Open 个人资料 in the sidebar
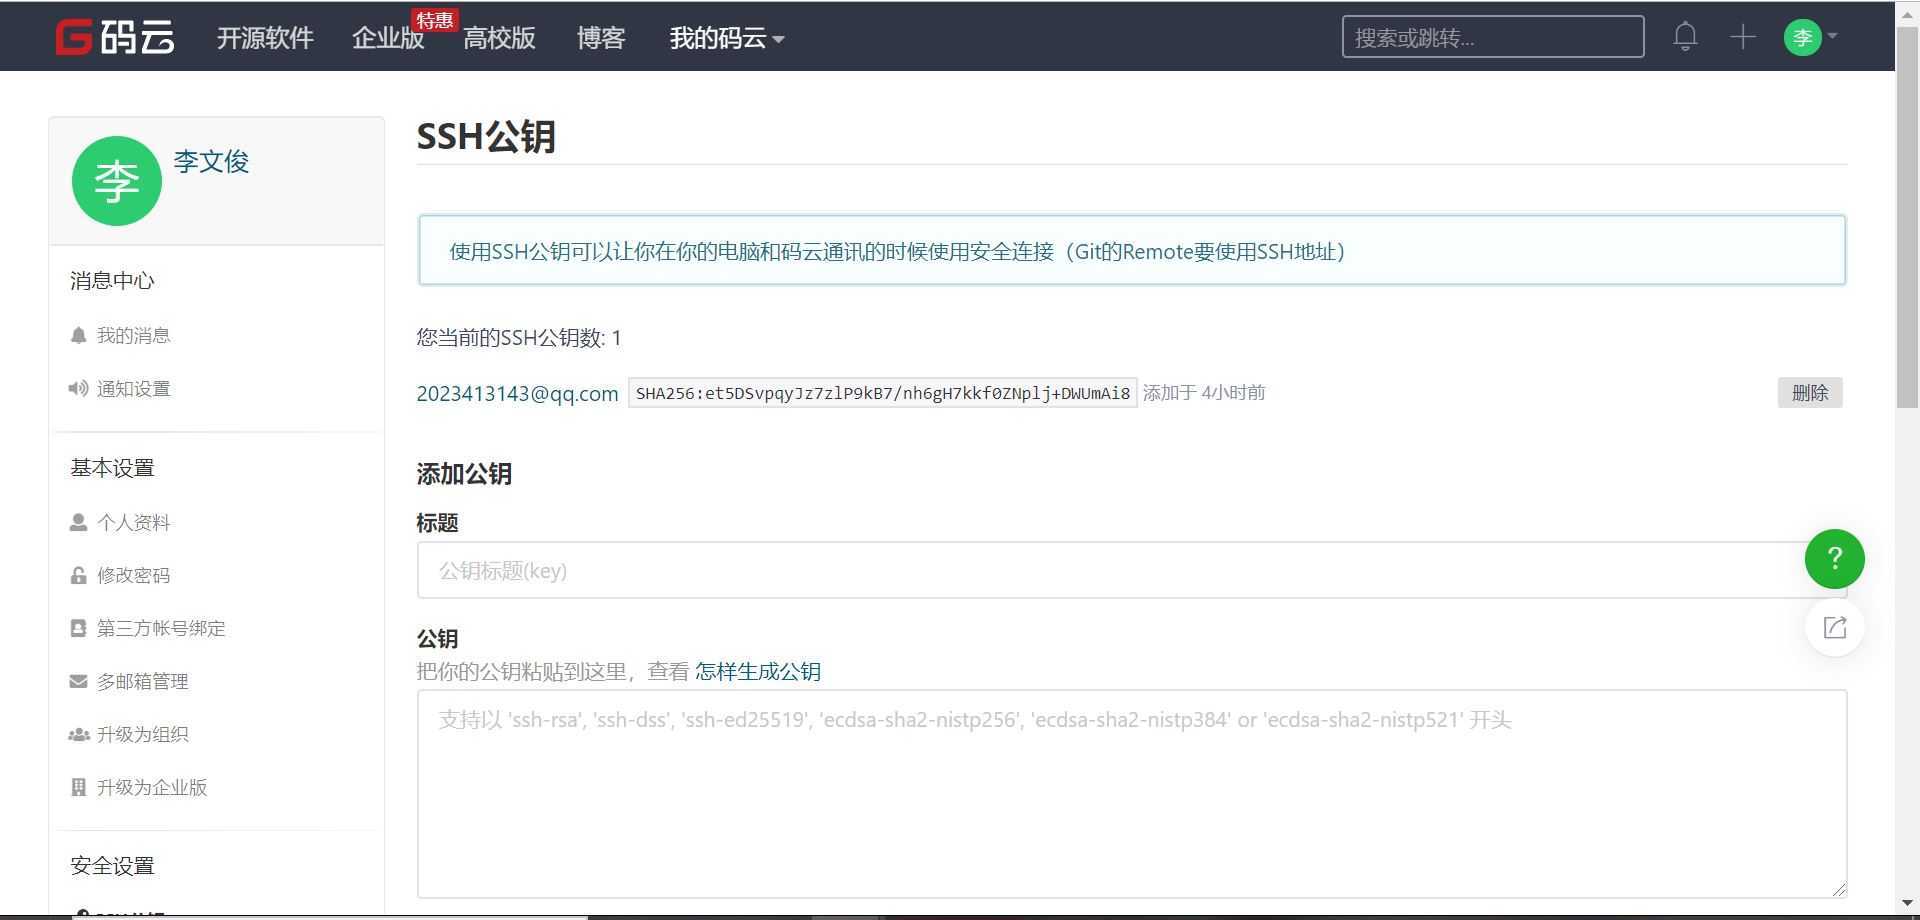This screenshot has height=920, width=1920. pyautogui.click(x=134, y=523)
